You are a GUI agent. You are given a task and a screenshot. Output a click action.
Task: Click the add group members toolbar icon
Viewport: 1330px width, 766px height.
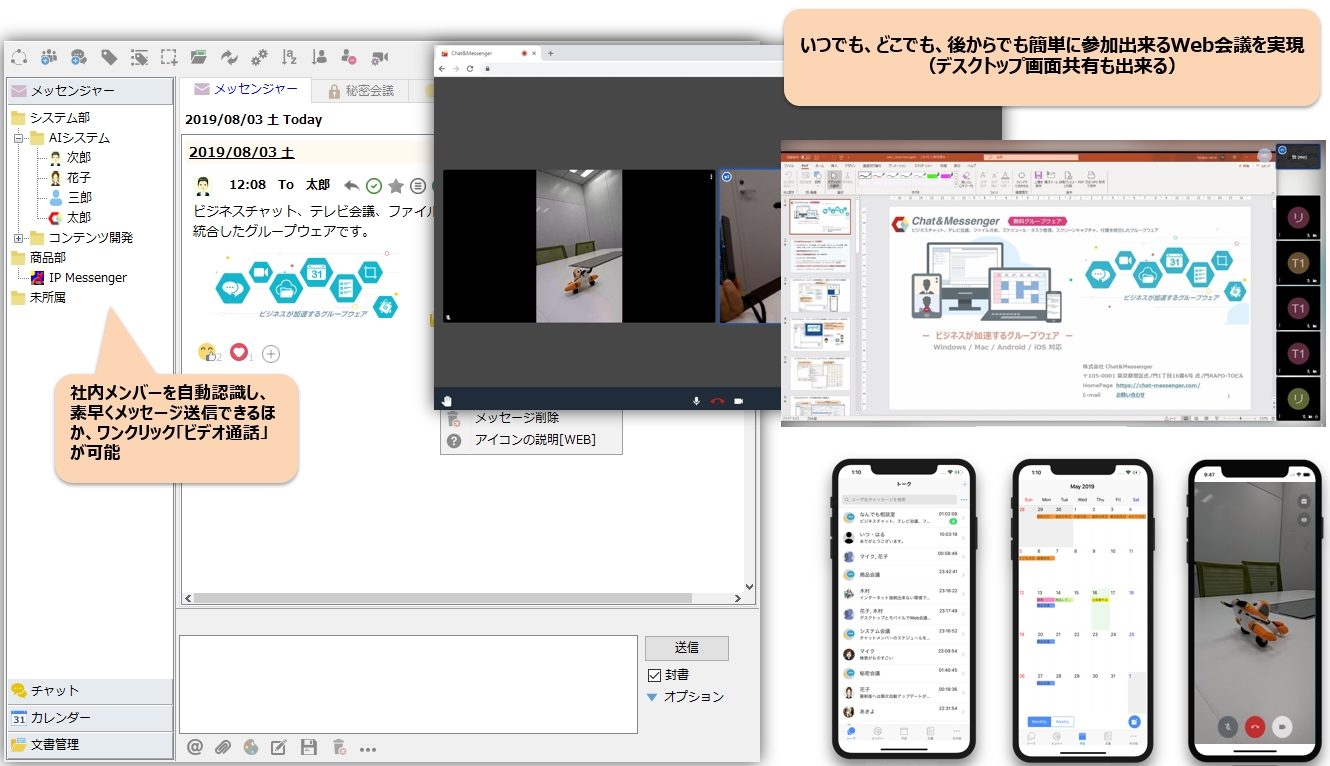(49, 57)
